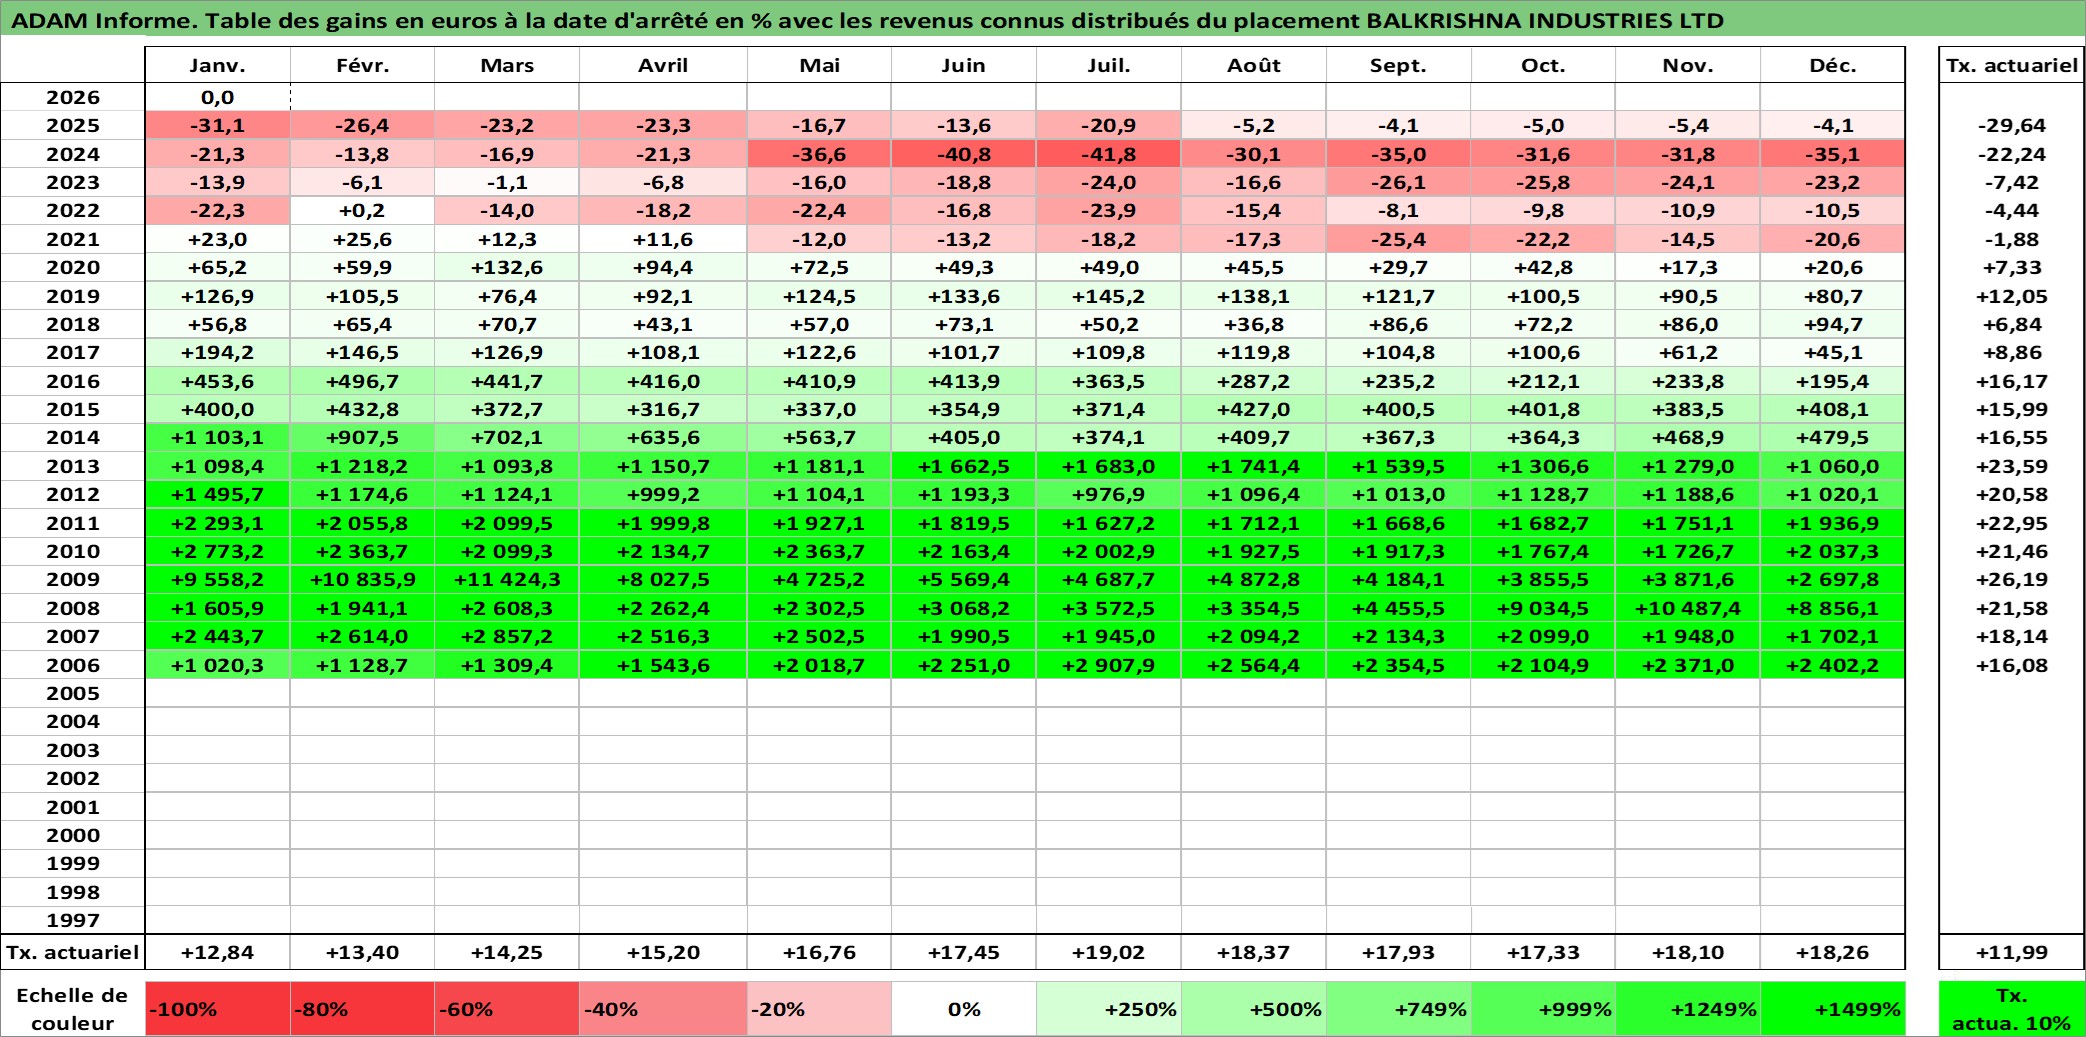This screenshot has height=1037, width=2086.
Task: Click the -25,4 cell in September 2021
Action: click(x=1399, y=239)
